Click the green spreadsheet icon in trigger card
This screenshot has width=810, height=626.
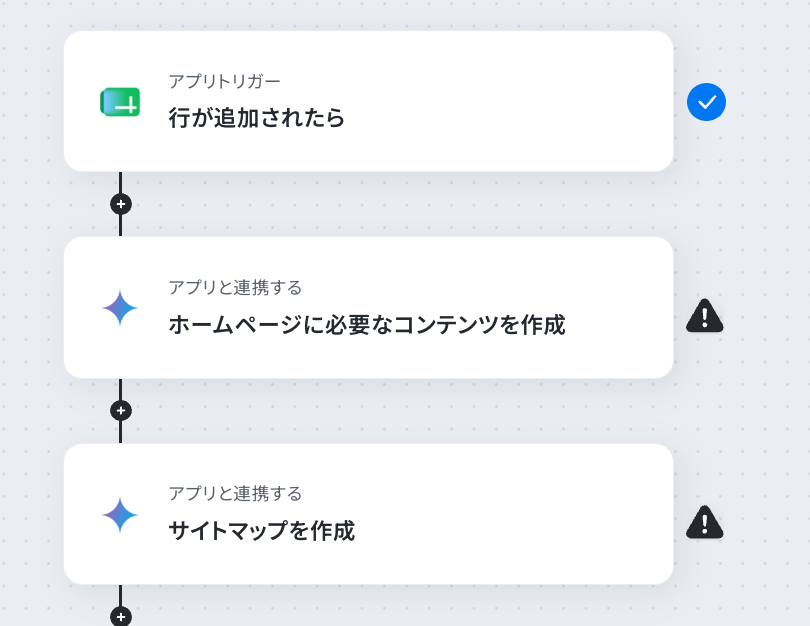coord(120,102)
